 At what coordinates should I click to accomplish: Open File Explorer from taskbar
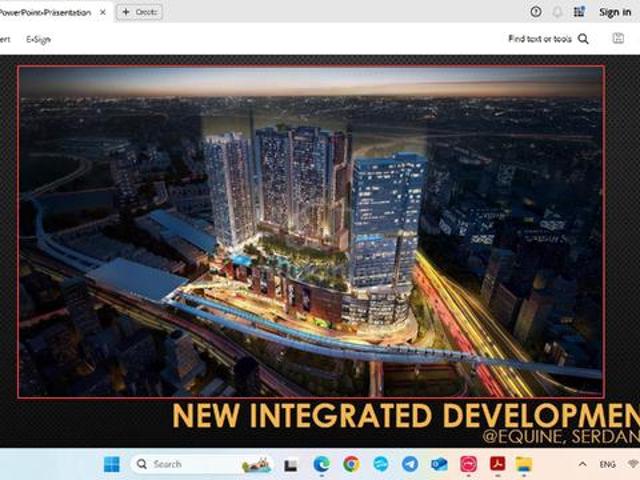click(x=524, y=464)
